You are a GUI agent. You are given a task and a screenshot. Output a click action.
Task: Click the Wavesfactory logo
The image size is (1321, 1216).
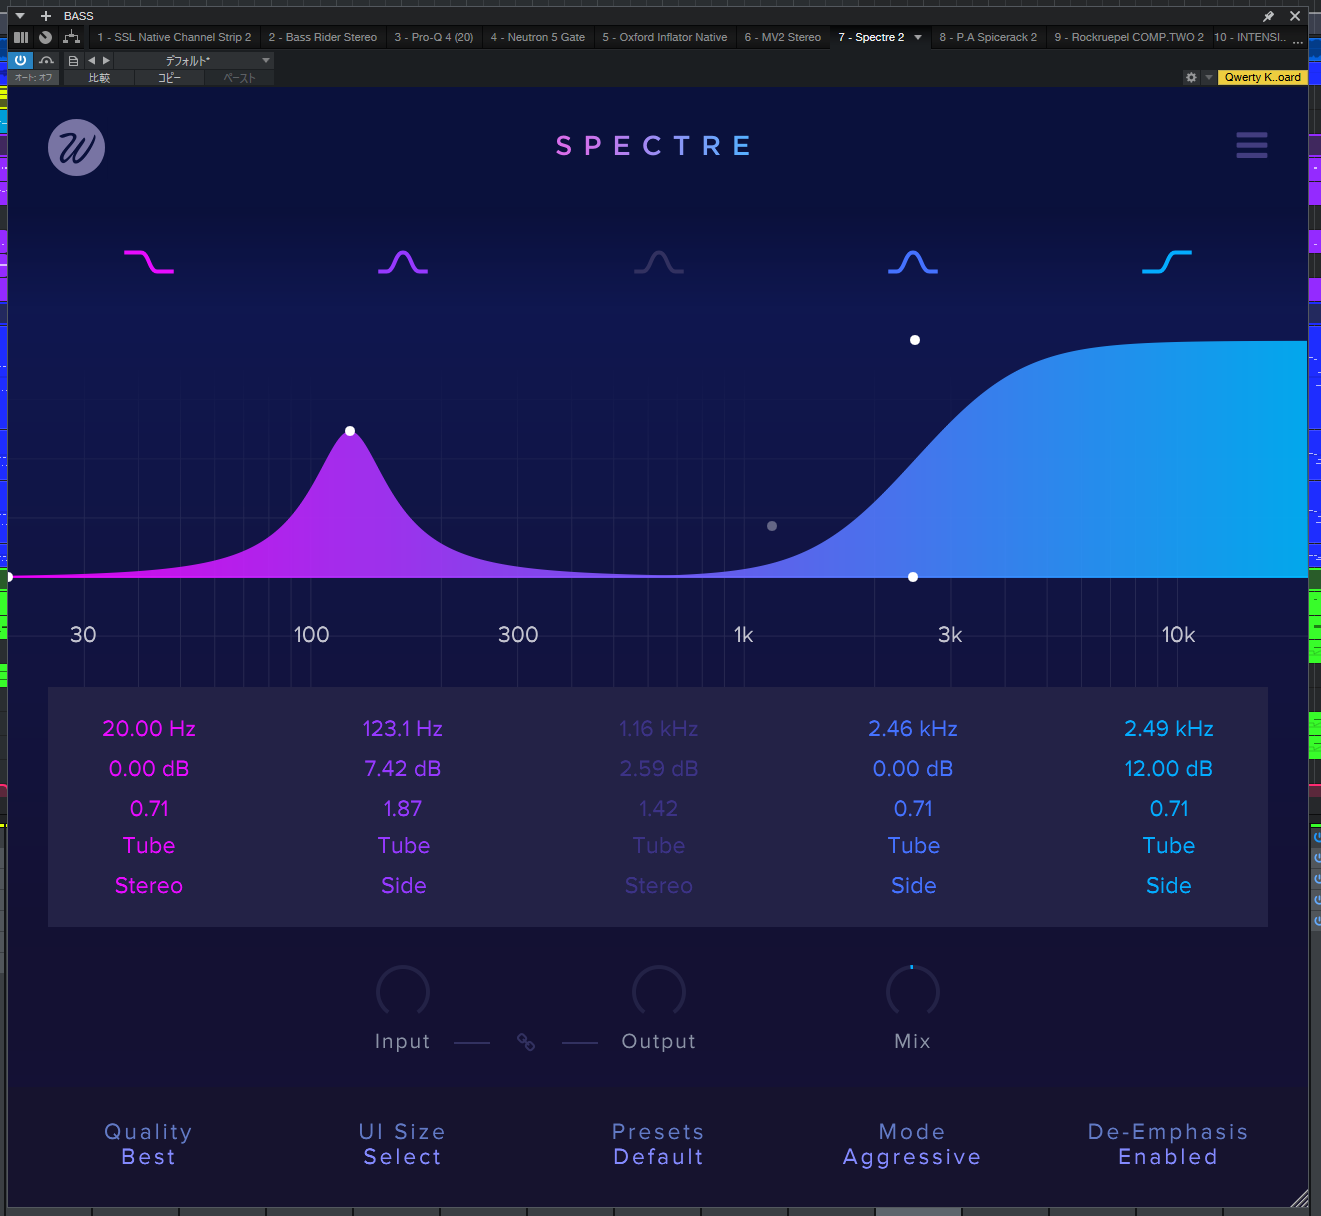(77, 148)
